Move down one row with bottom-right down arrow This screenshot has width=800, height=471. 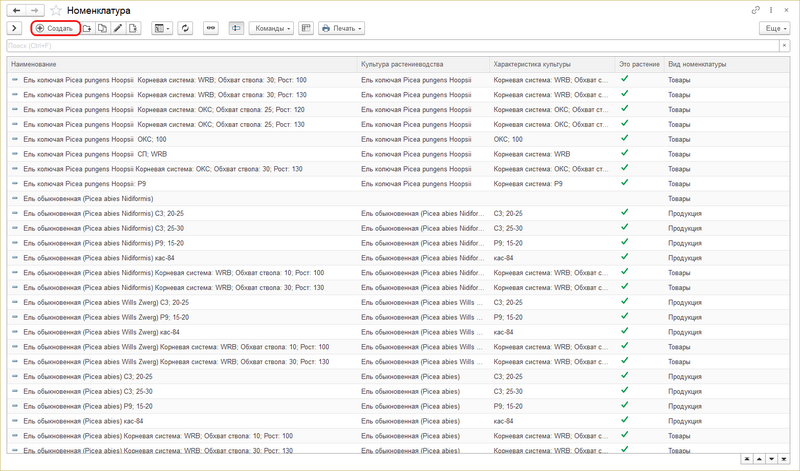[771, 459]
